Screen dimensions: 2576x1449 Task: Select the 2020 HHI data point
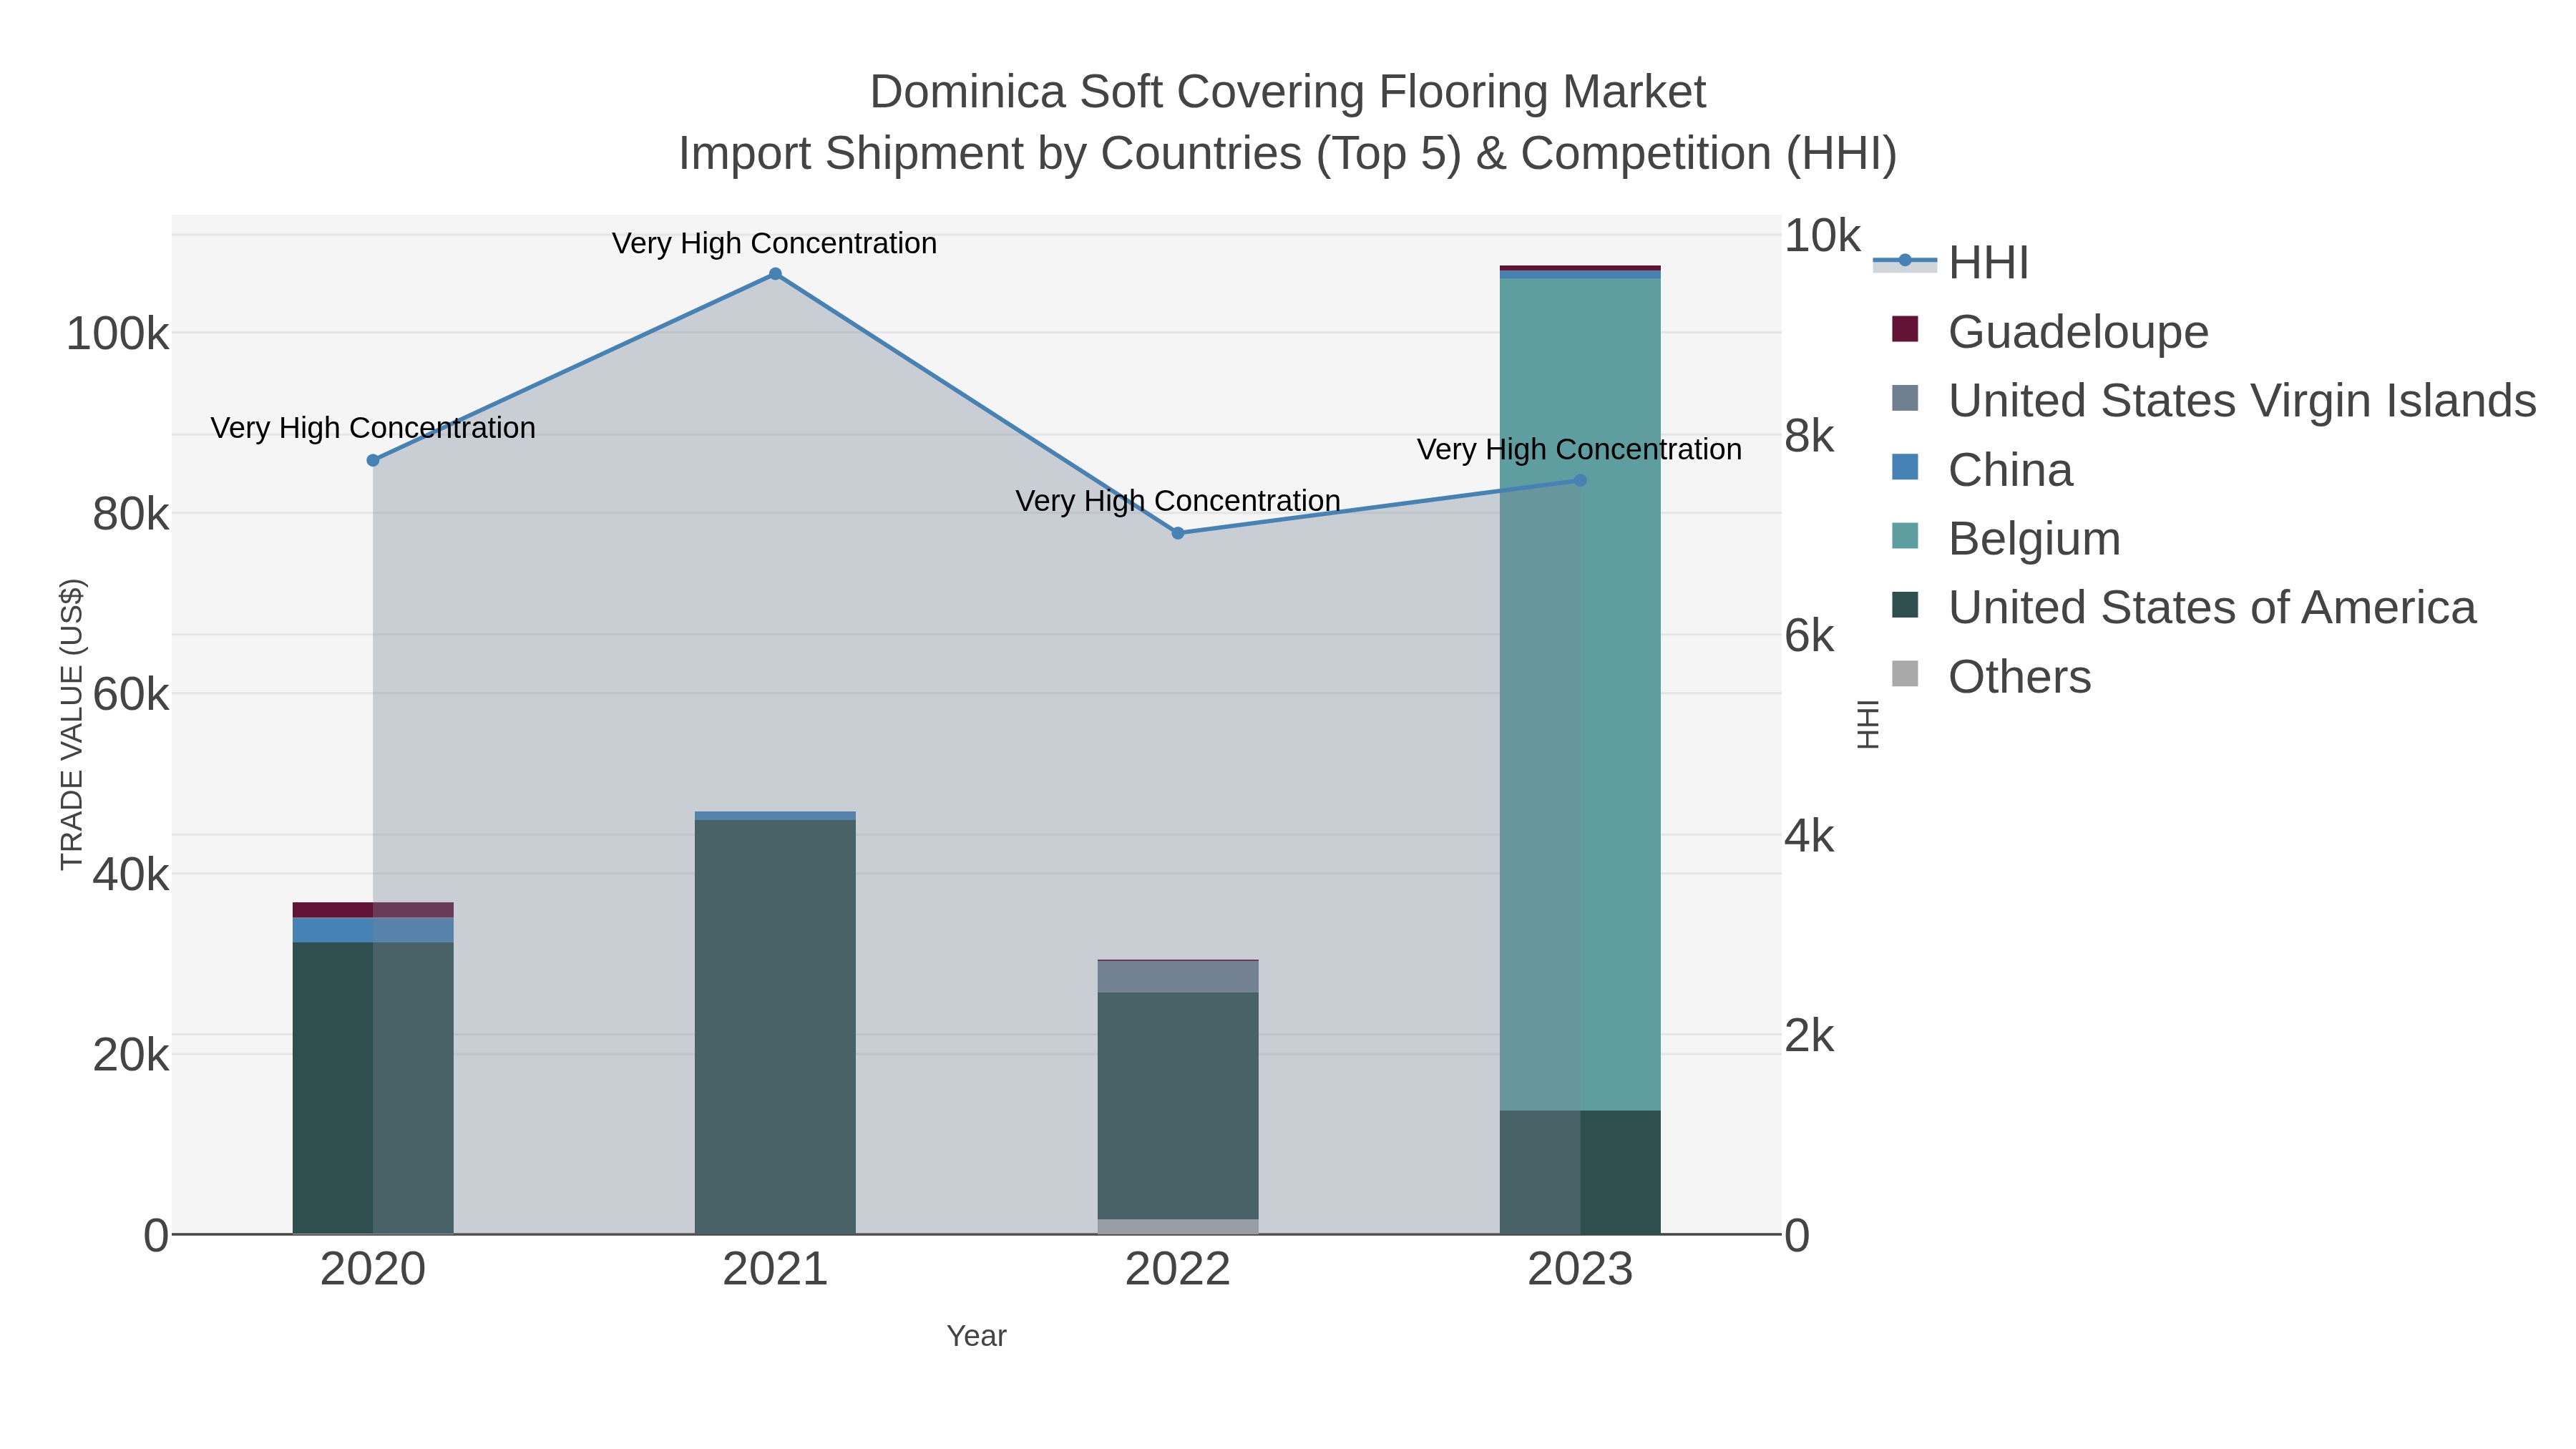(373, 461)
